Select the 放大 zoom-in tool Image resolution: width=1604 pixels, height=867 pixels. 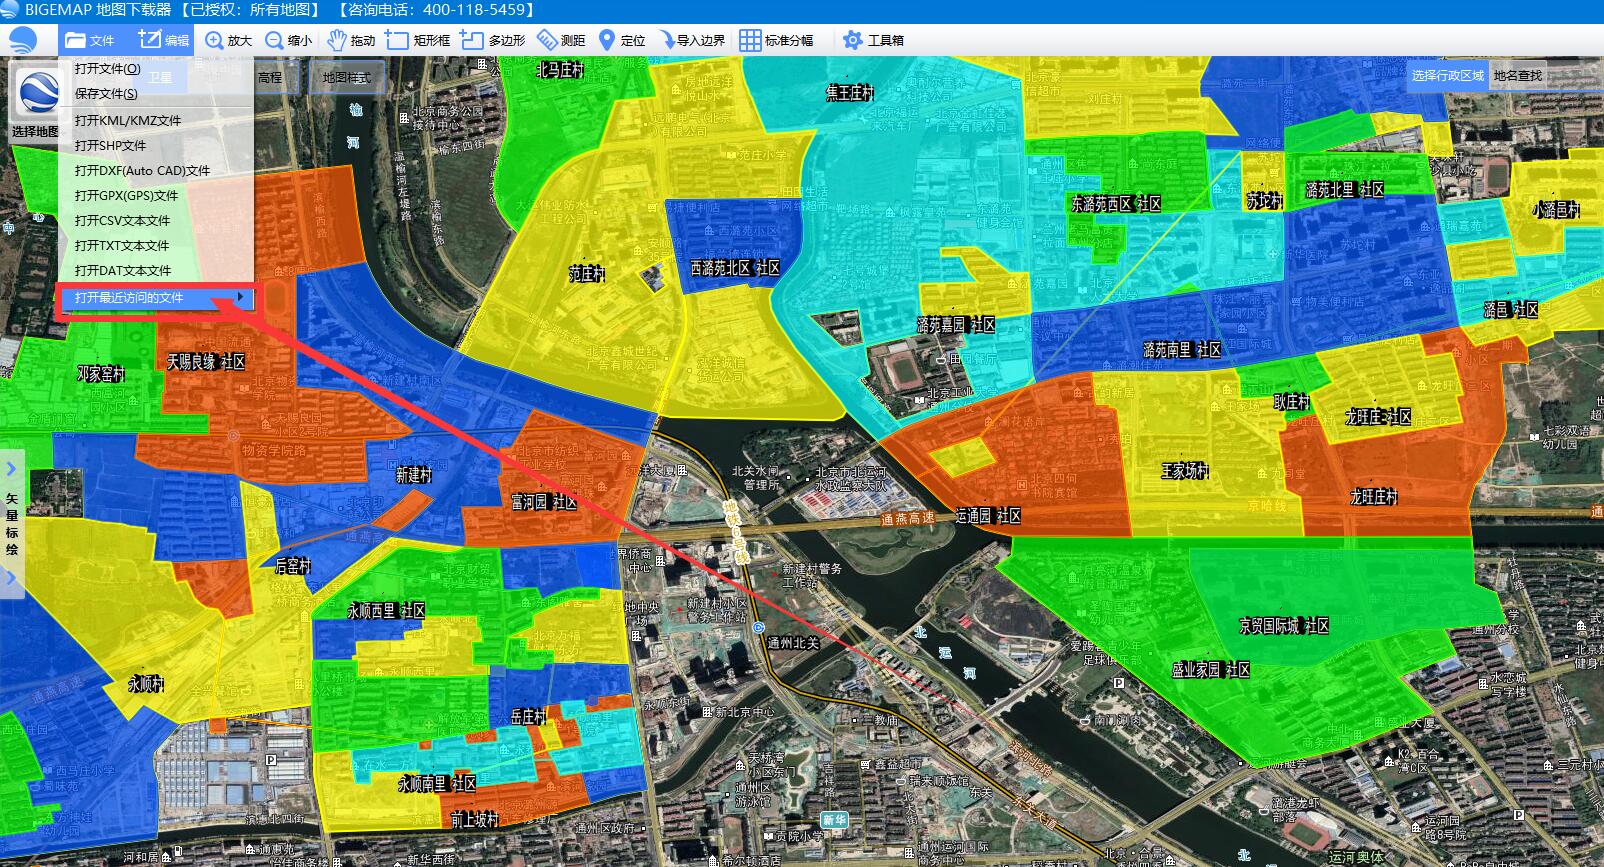coord(229,40)
